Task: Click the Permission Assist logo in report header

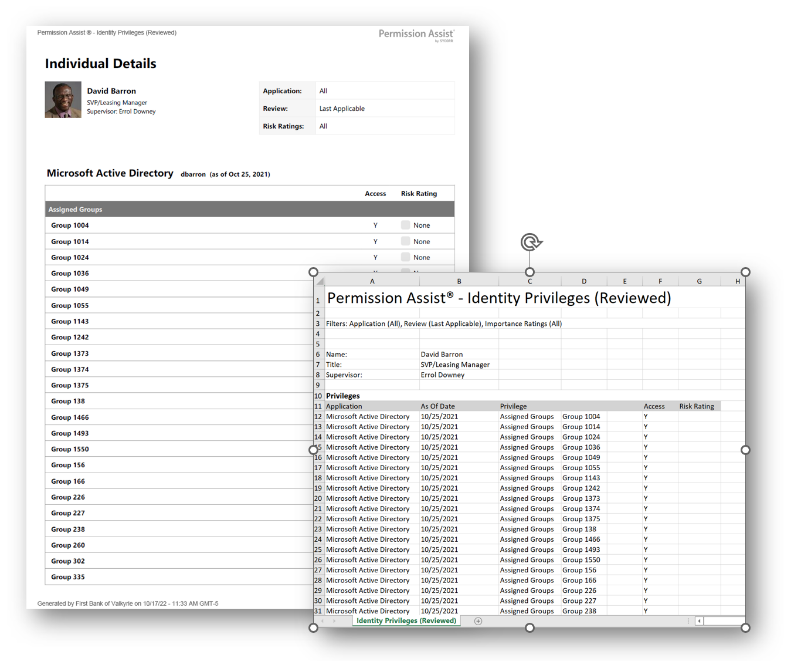Action: 416,35
